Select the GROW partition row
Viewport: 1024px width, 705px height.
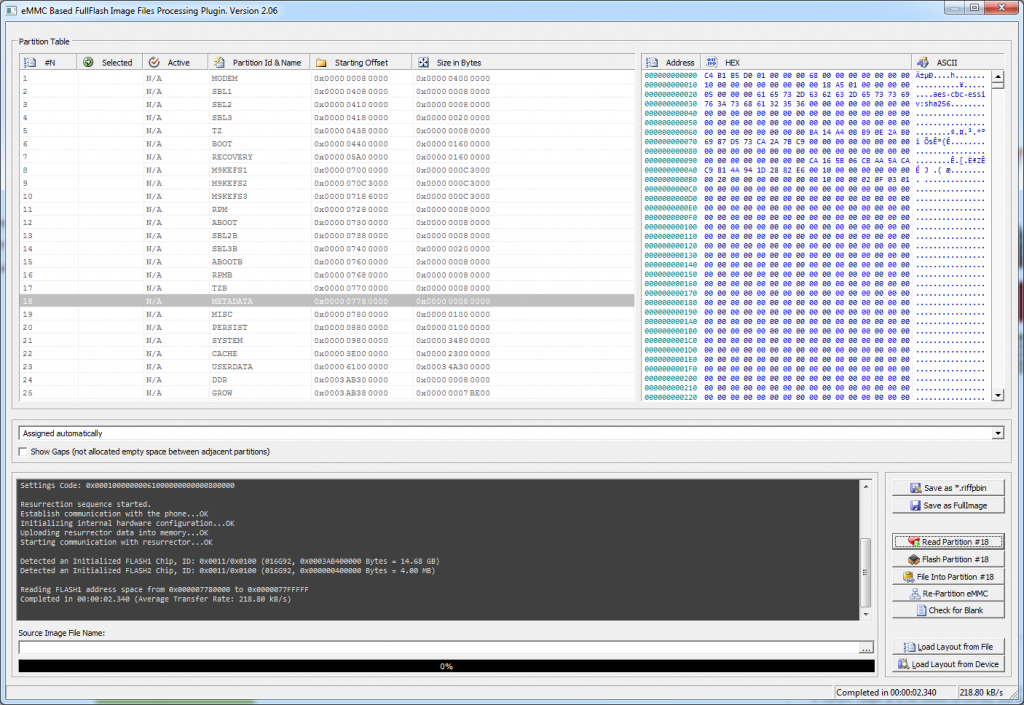pyautogui.click(x=327, y=393)
